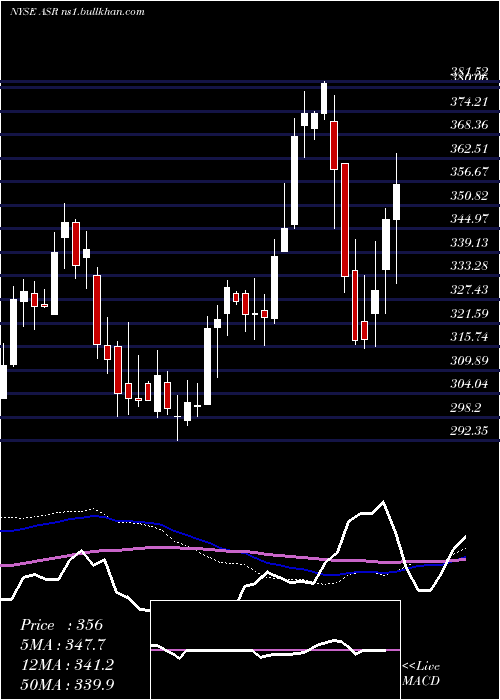
Task: Click the 339.13 price level label
Action: pyautogui.click(x=468, y=242)
